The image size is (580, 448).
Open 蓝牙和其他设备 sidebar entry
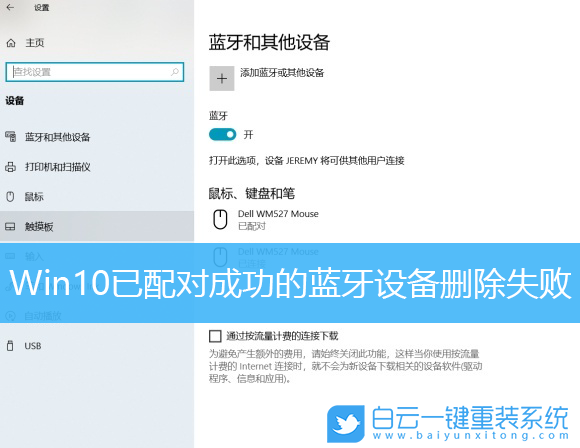click(97, 137)
